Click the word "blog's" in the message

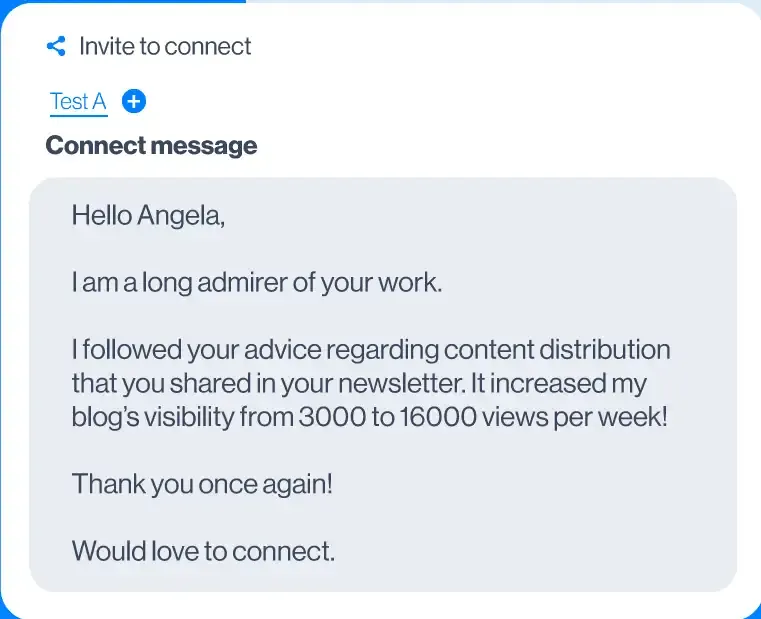(x=105, y=417)
